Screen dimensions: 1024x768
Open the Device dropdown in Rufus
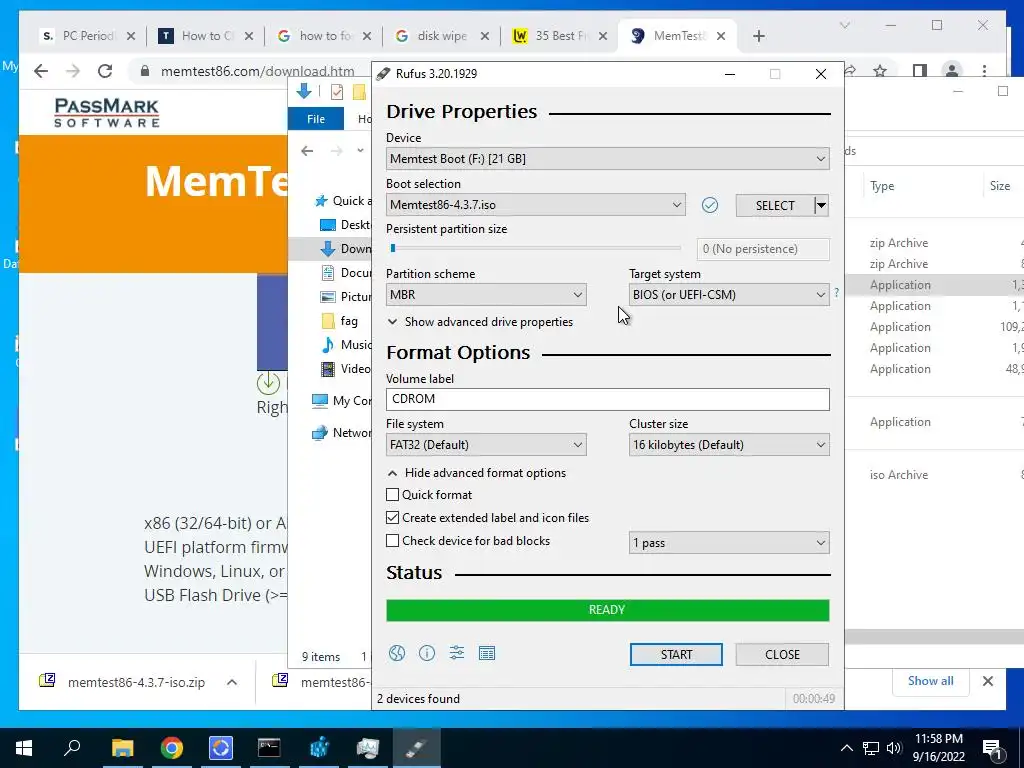pyautogui.click(x=607, y=159)
